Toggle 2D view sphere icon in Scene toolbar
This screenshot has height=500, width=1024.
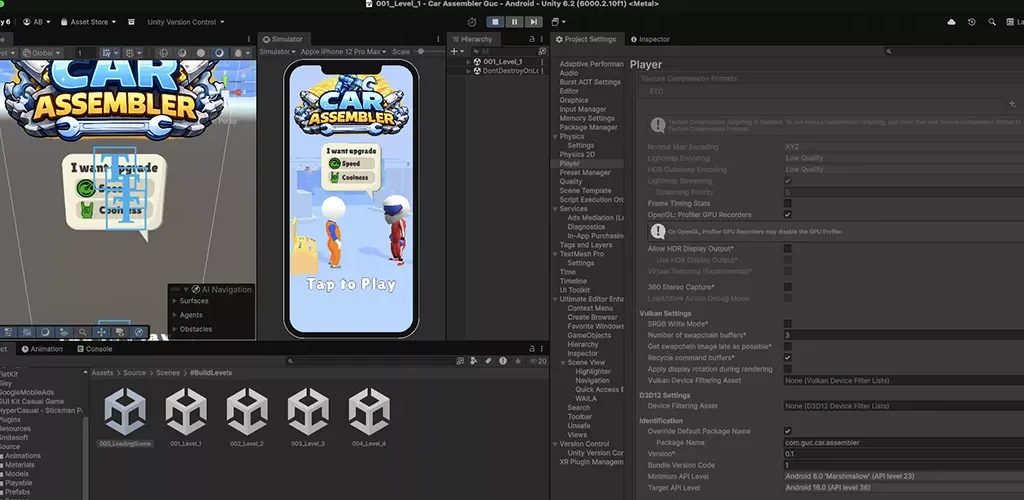(x=163, y=52)
